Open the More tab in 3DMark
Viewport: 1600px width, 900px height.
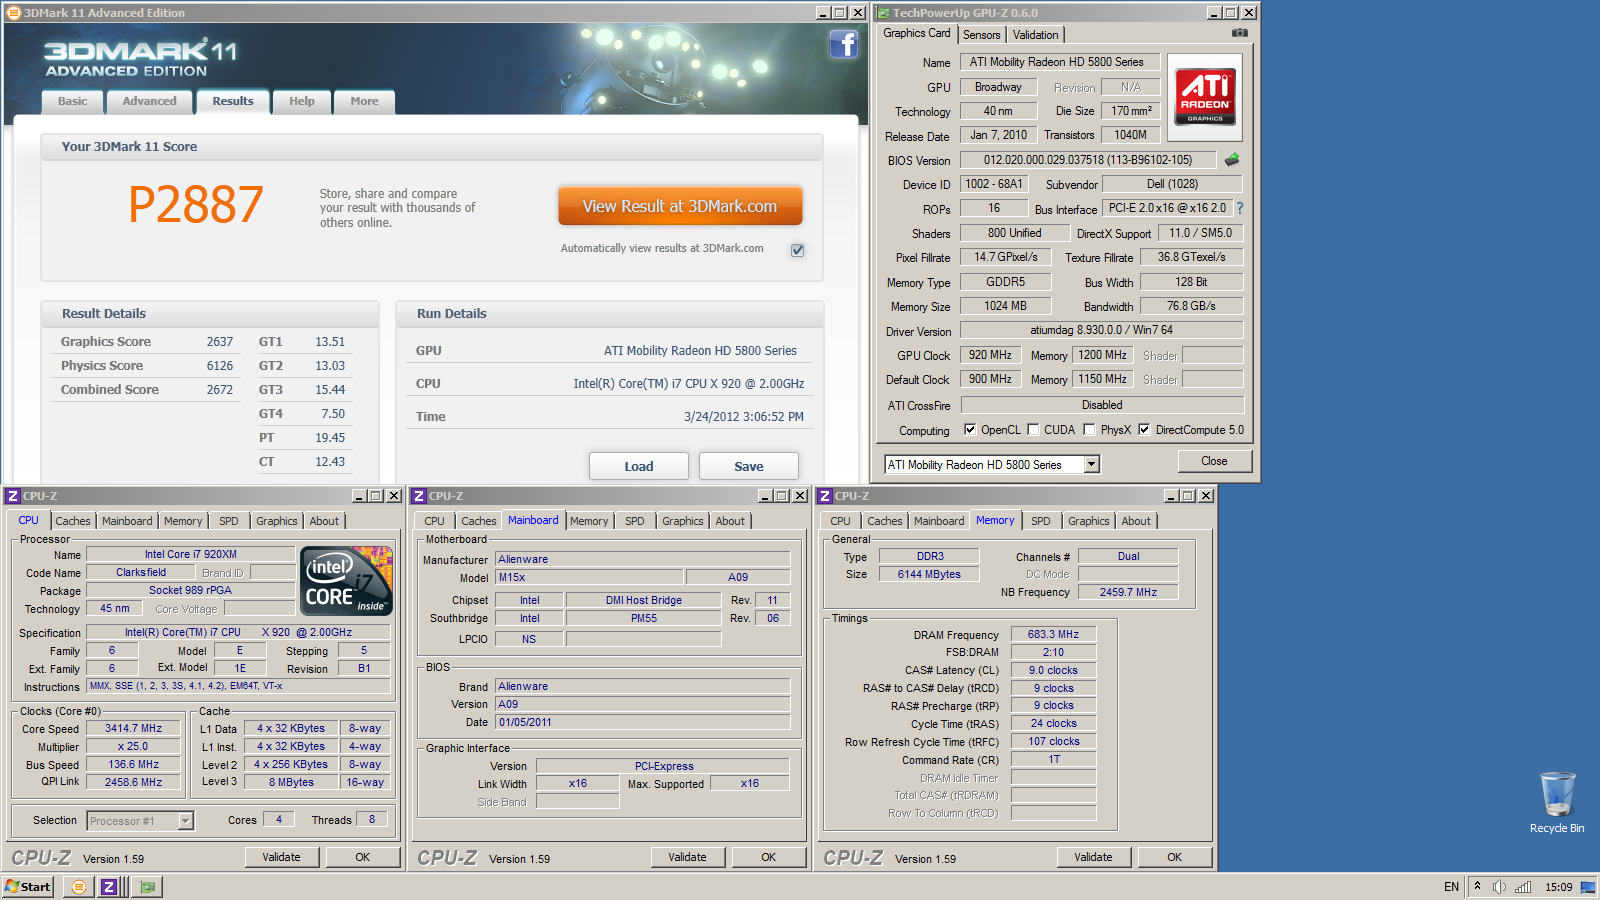click(364, 101)
